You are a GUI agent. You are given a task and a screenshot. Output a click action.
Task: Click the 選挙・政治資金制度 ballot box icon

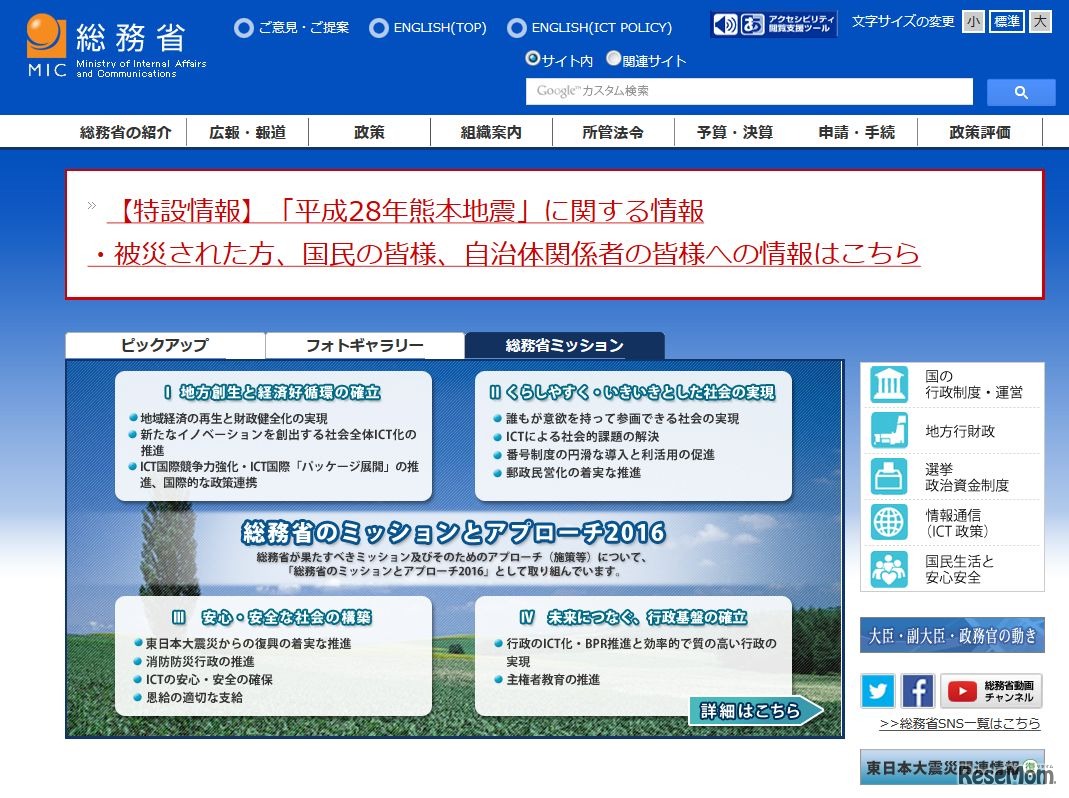890,476
